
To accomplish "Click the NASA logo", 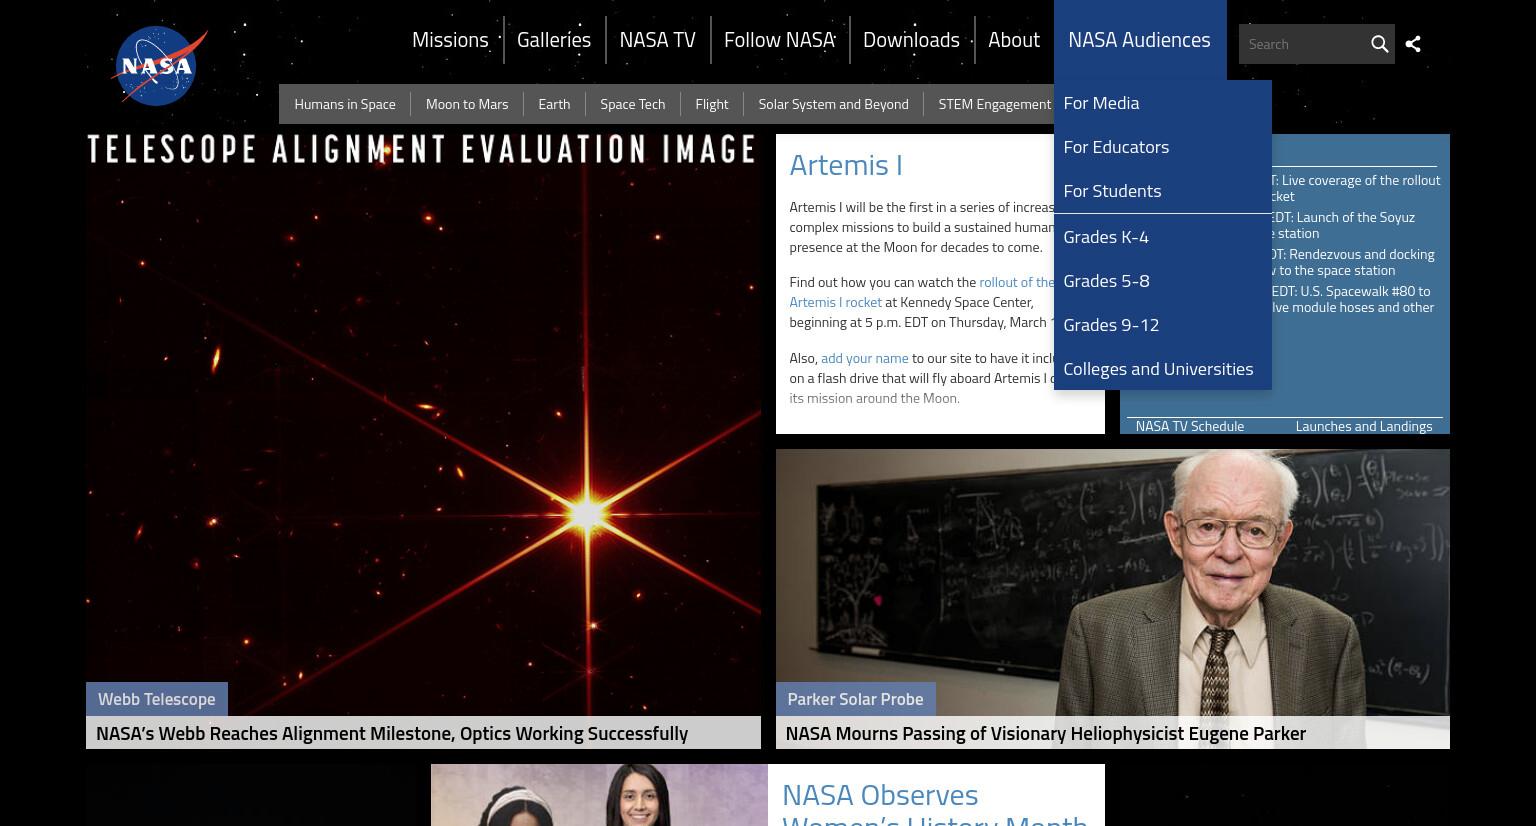I will click(159, 66).
